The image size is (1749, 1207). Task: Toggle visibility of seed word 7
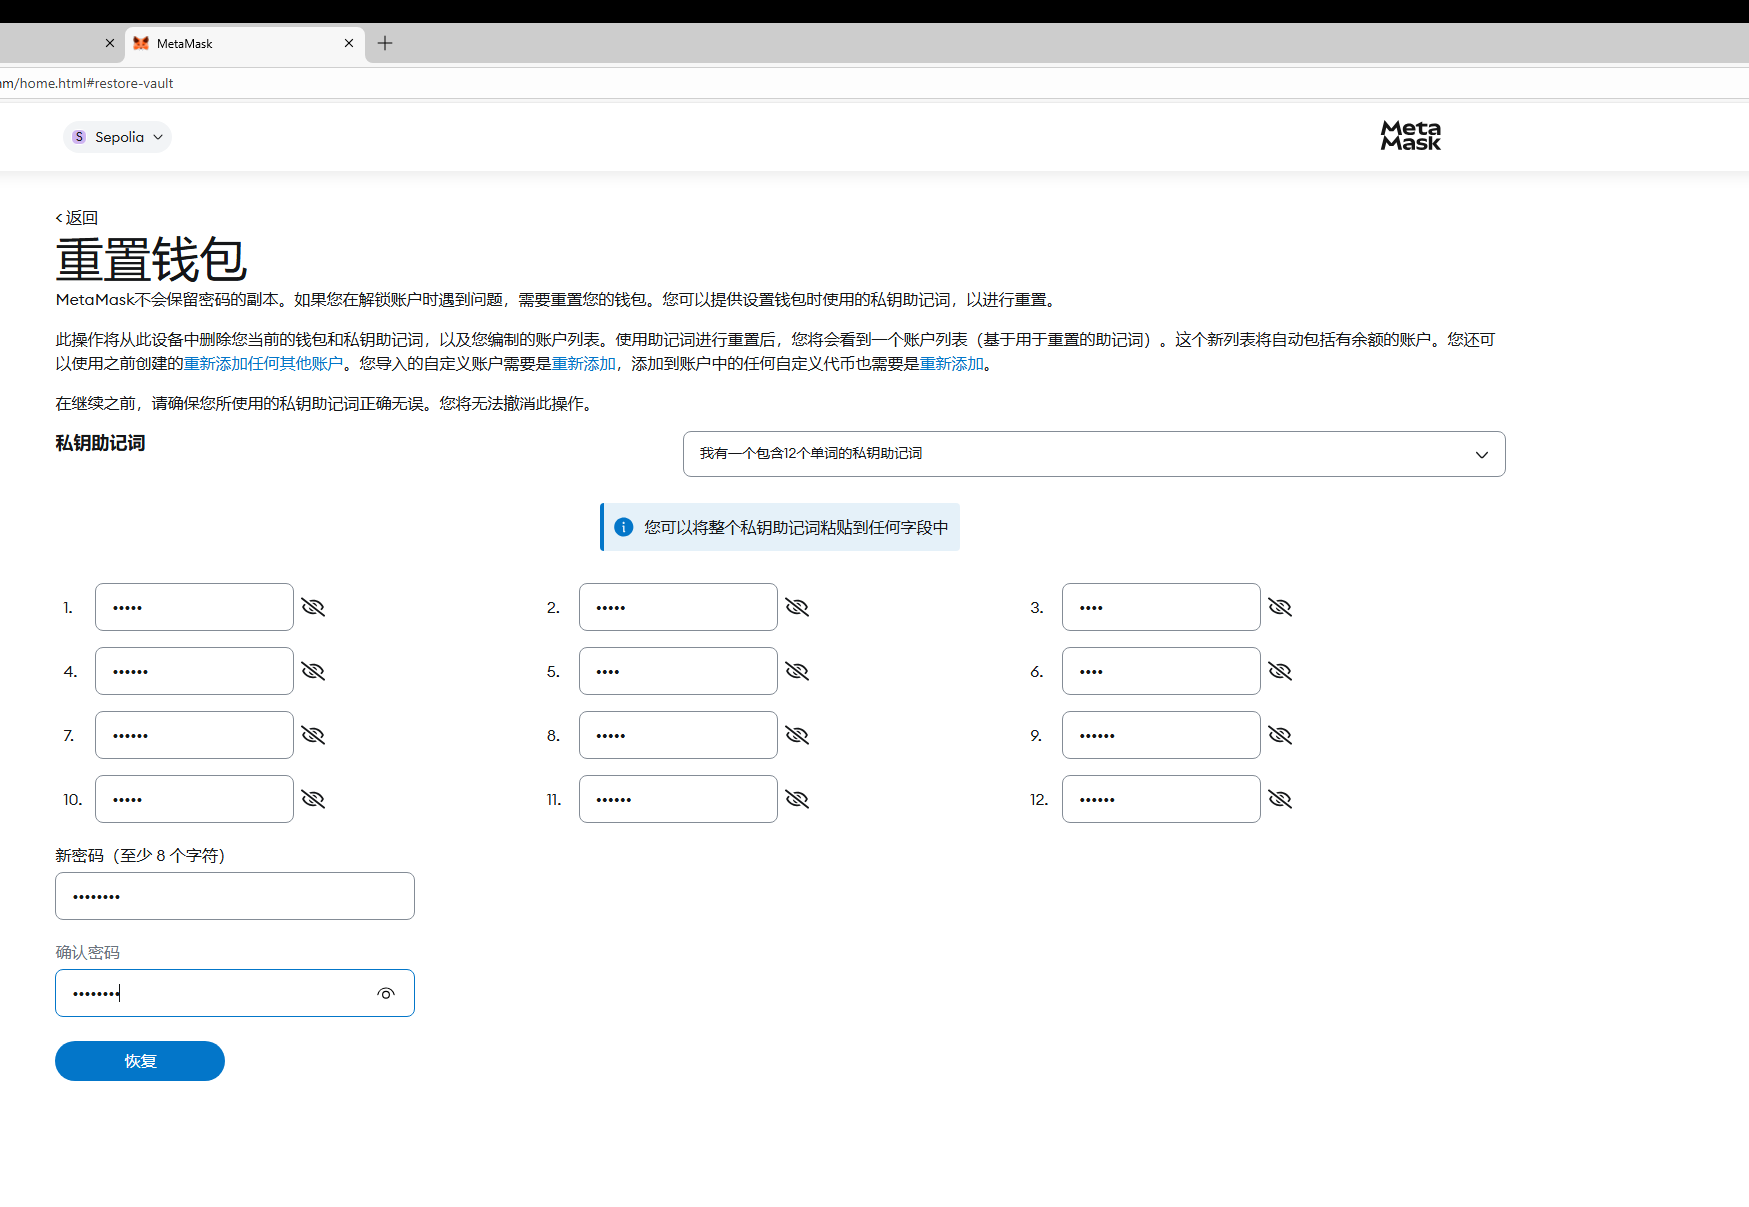313,735
